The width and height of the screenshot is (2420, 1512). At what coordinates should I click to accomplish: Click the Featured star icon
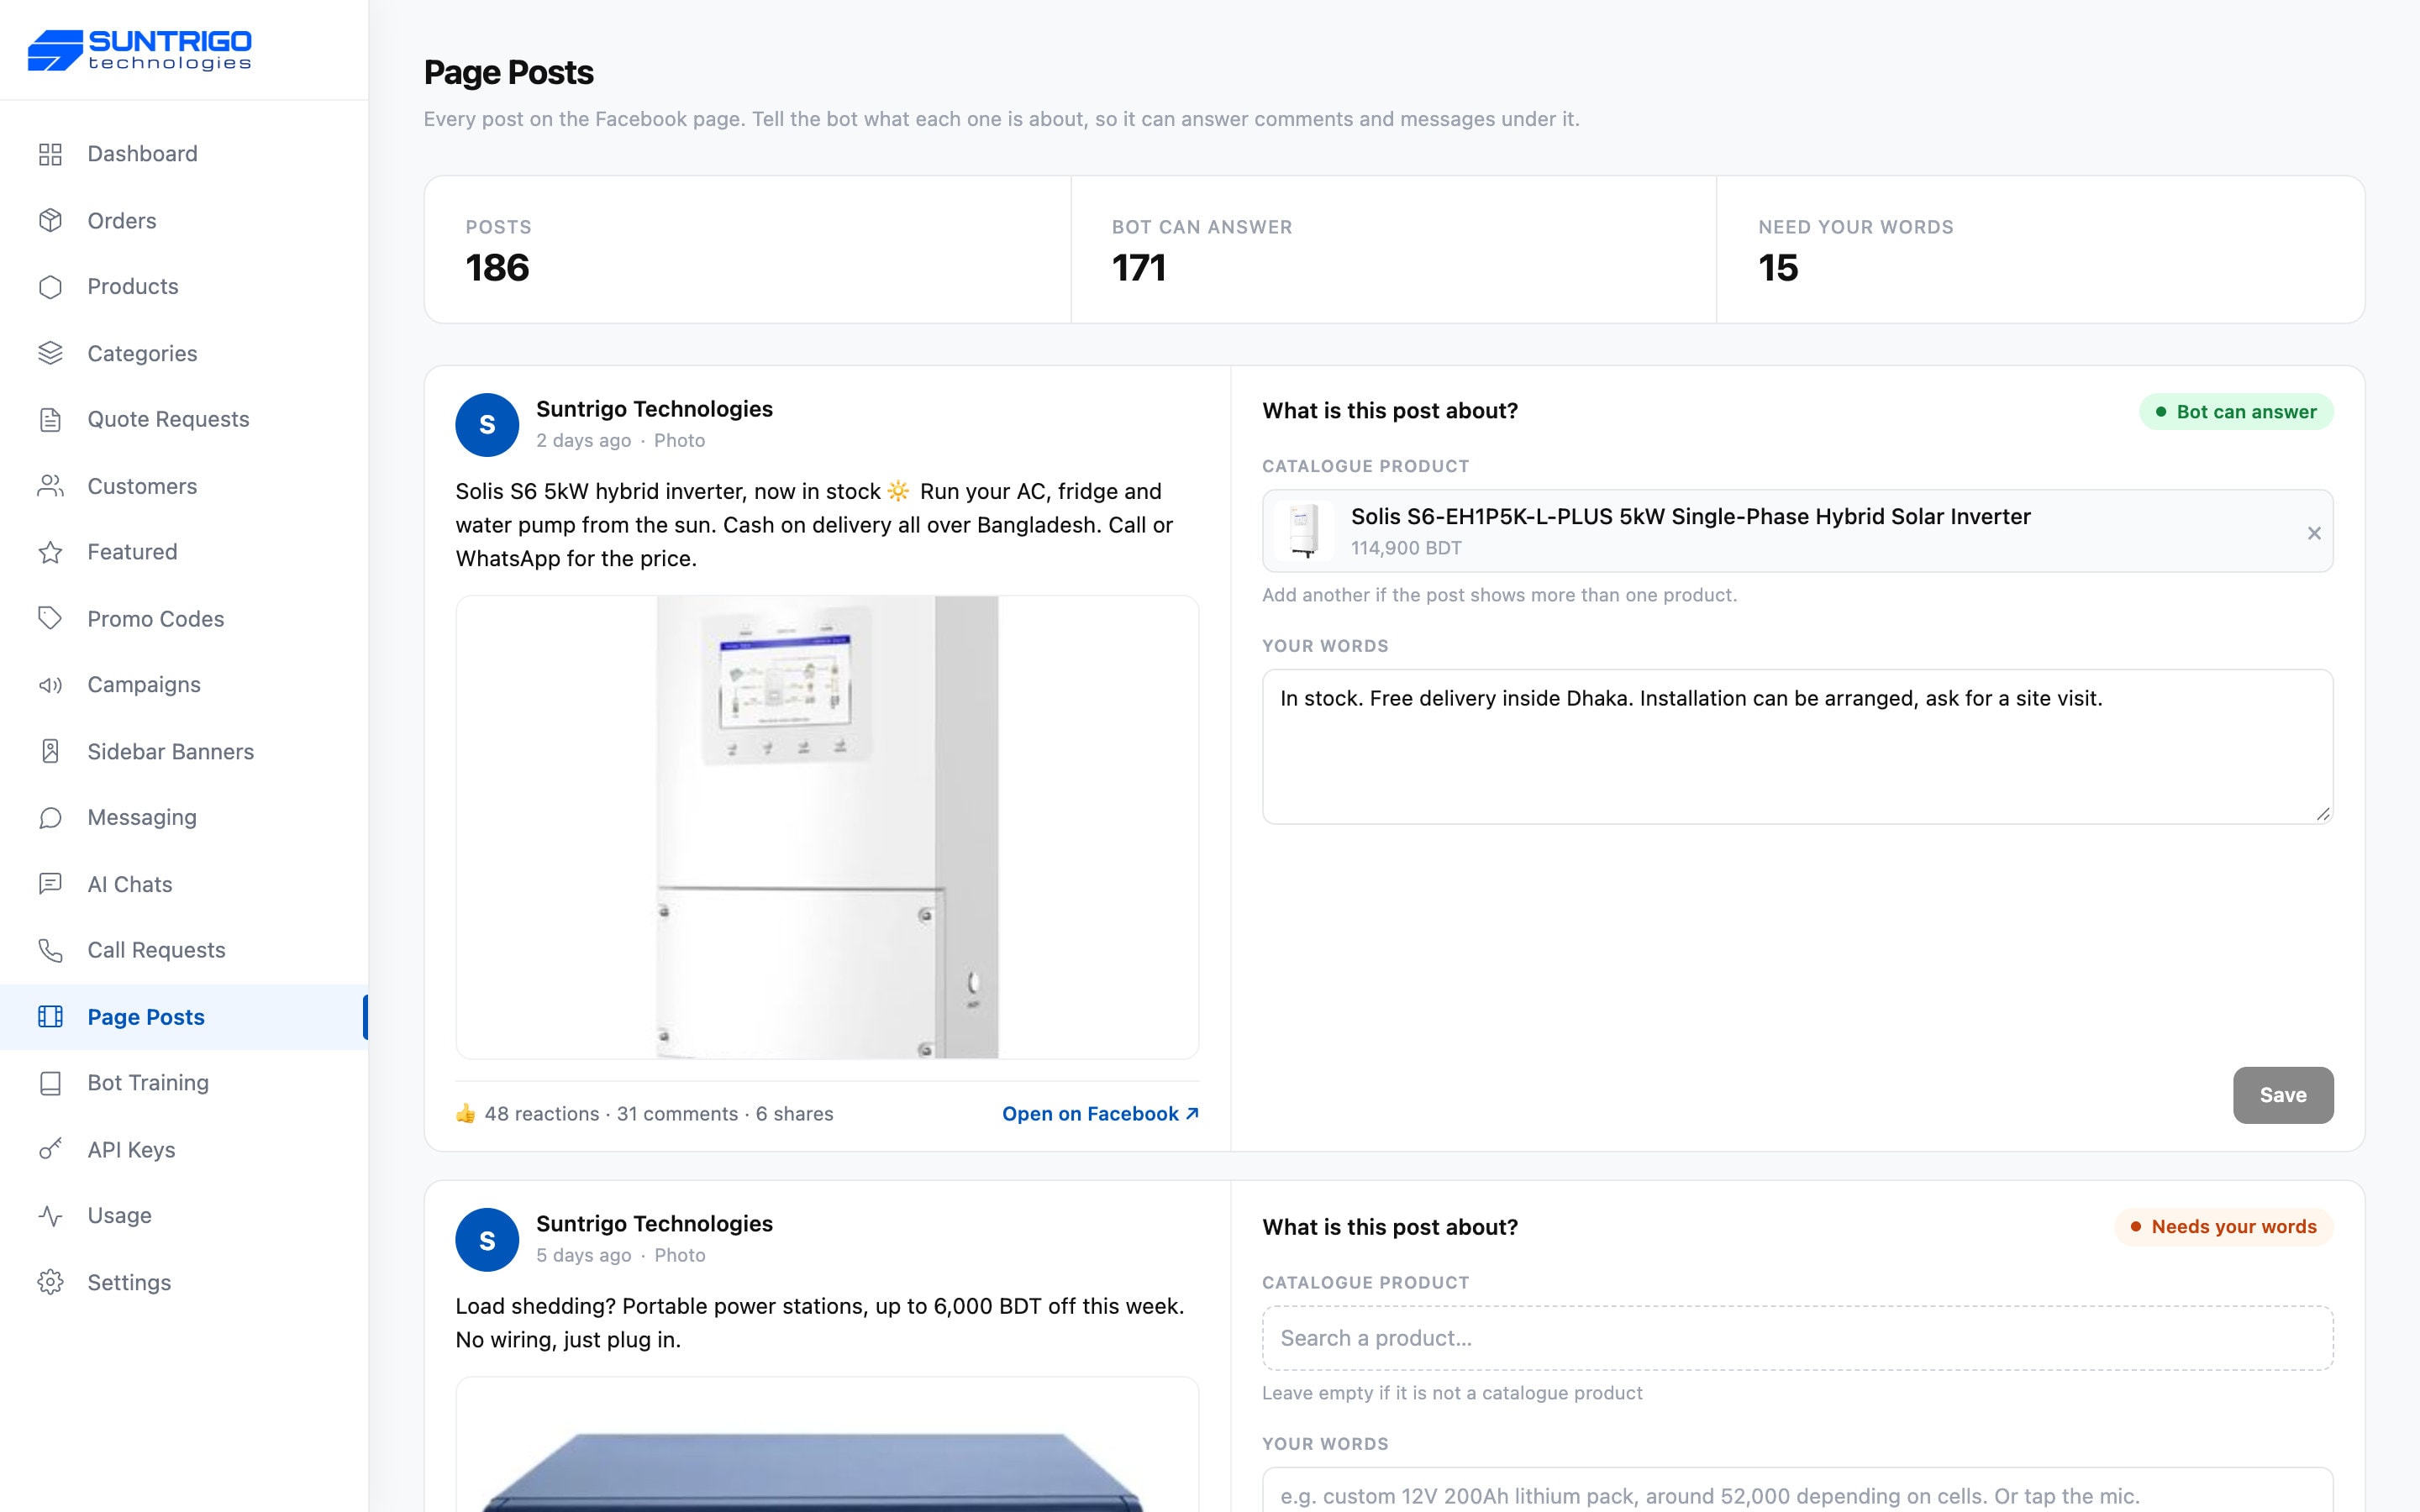coord(50,552)
